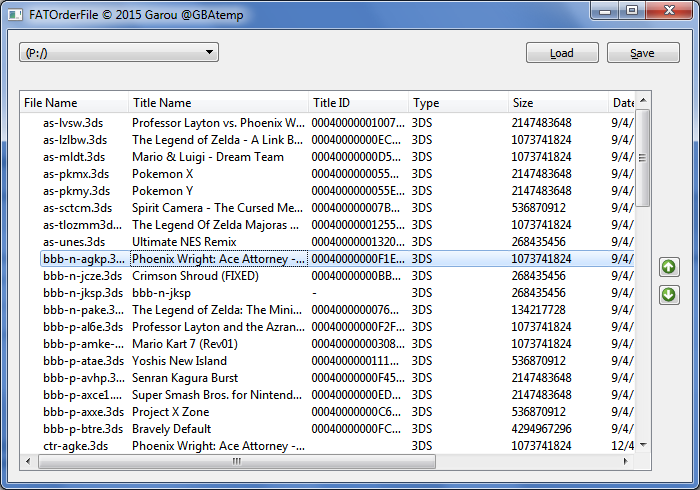Image resolution: width=700 pixels, height=490 pixels.
Task: Select file as-pkmx.3ds
Action: pyautogui.click(x=76, y=174)
